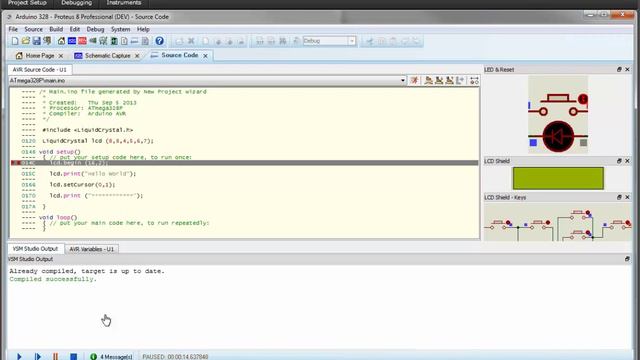Click the highlighted lcd.begin breakpoint line
Image resolution: width=640 pixels, height=360 pixels.
tap(244, 163)
